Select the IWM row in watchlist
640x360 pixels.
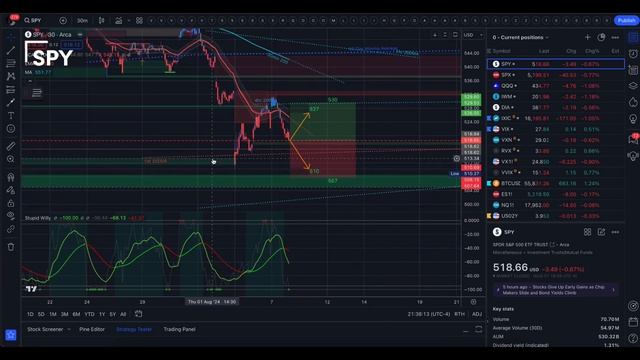[556, 97]
